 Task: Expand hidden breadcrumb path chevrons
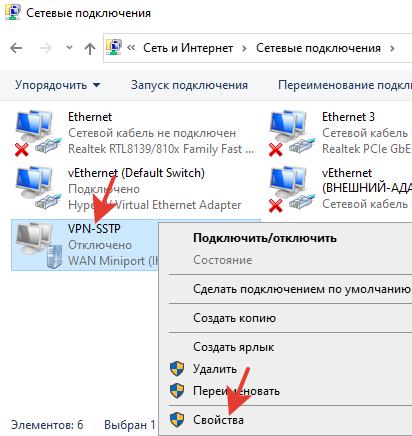tap(131, 48)
